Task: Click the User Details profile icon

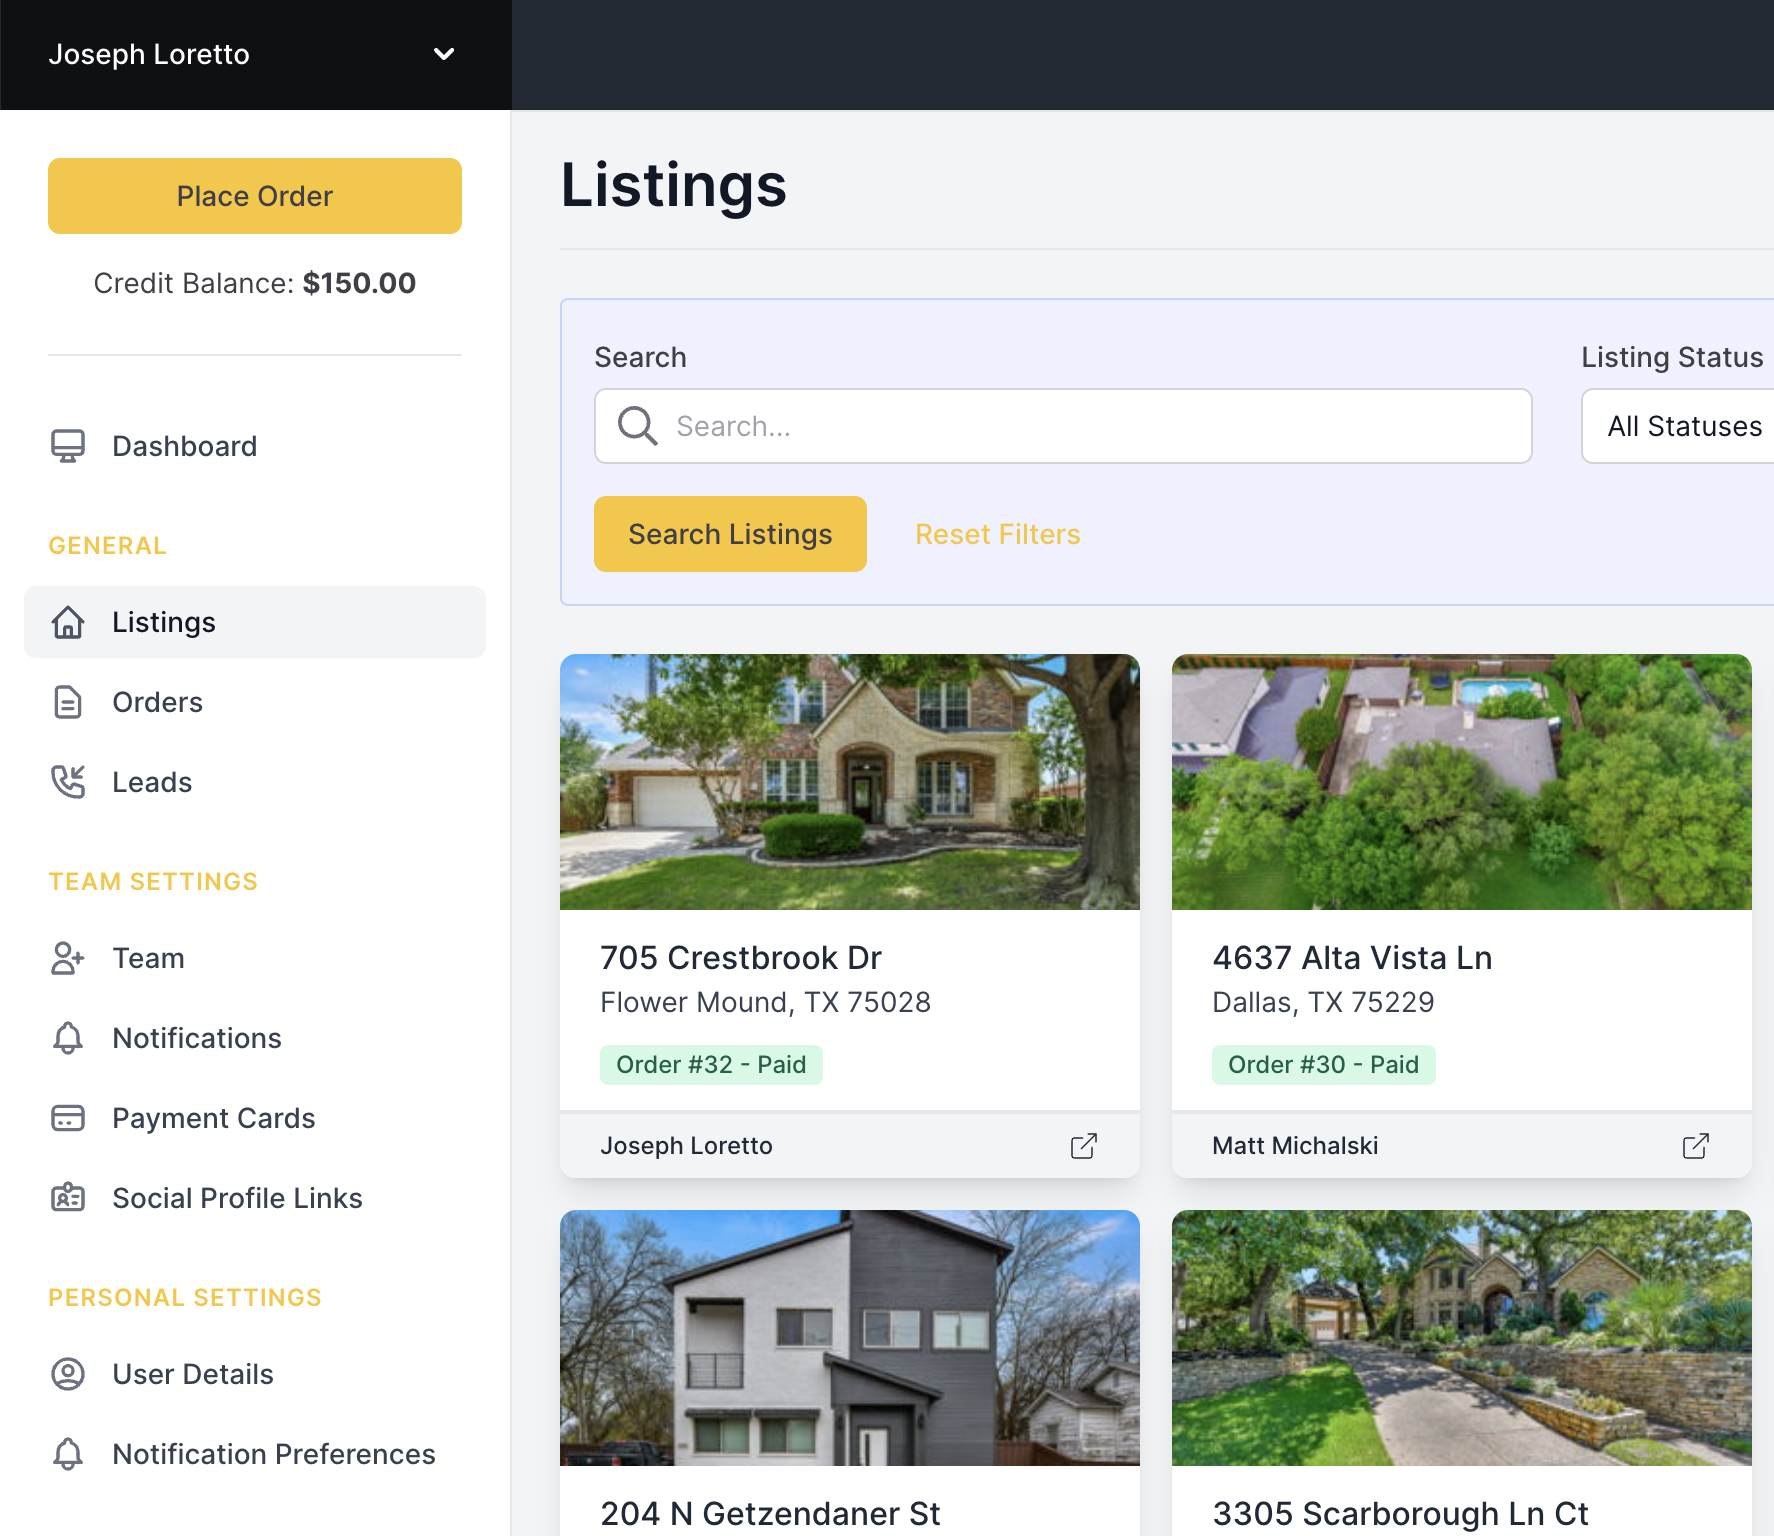Action: pos(66,1374)
